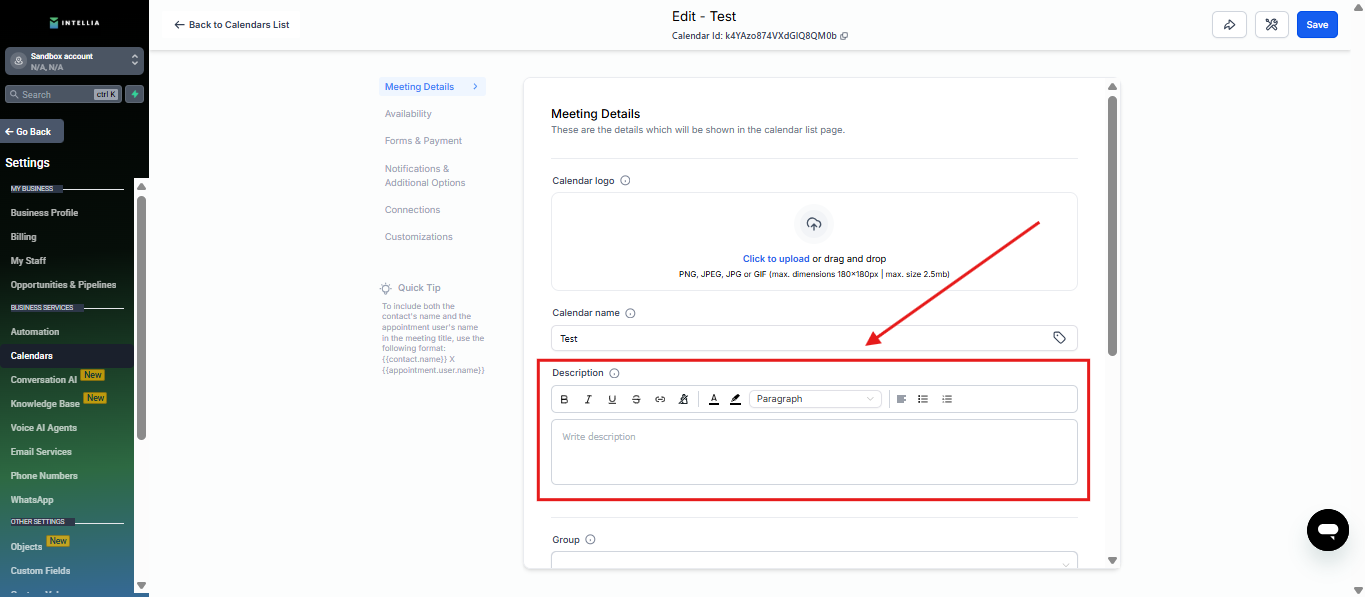Image resolution: width=1365 pixels, height=597 pixels.
Task: Open the Paragraph style dropdown
Action: [815, 399]
